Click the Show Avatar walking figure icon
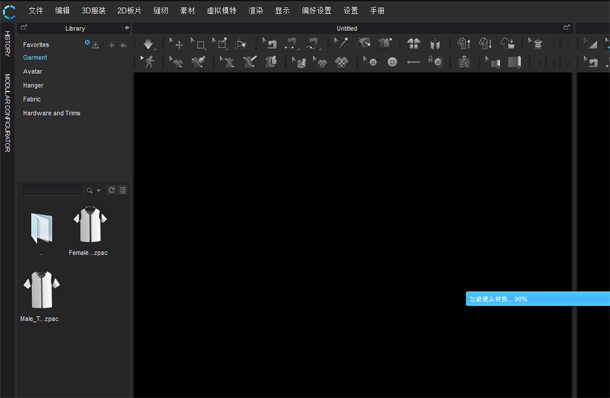The image size is (610, 398). pyautogui.click(x=148, y=62)
